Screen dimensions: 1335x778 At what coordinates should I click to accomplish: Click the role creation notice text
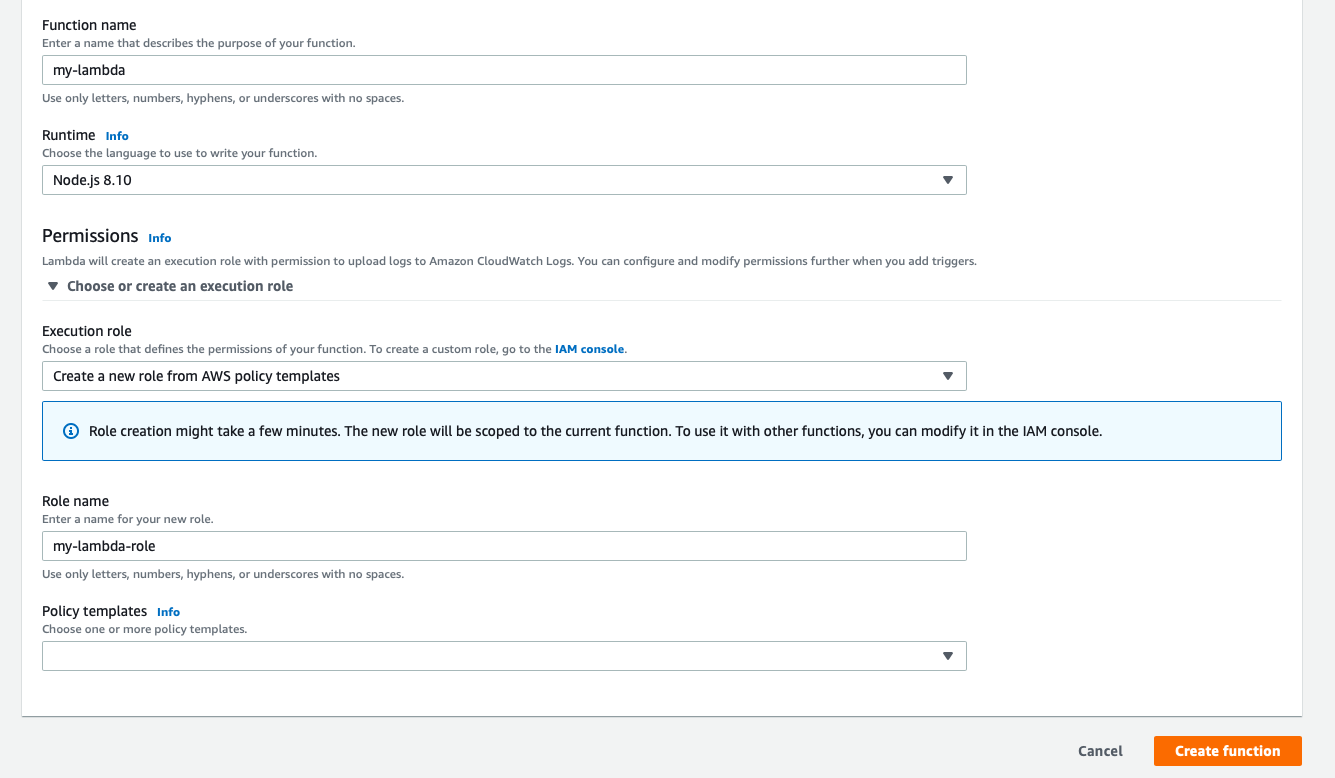point(595,431)
